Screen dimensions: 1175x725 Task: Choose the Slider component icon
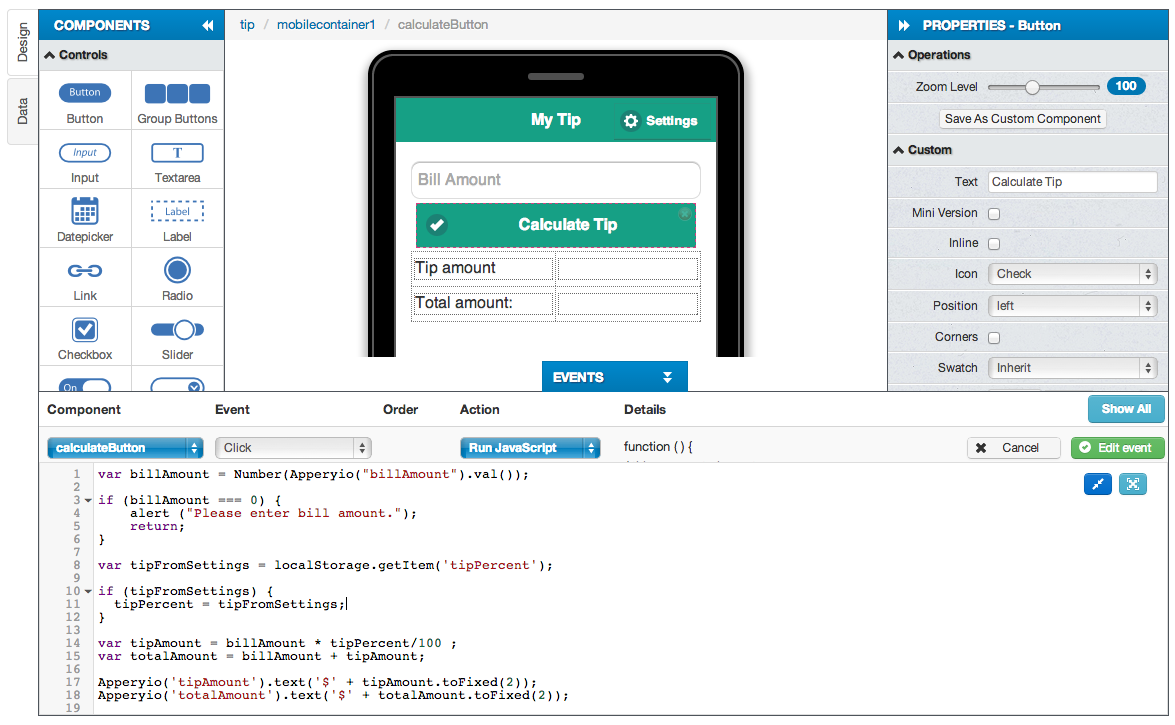coord(177,329)
